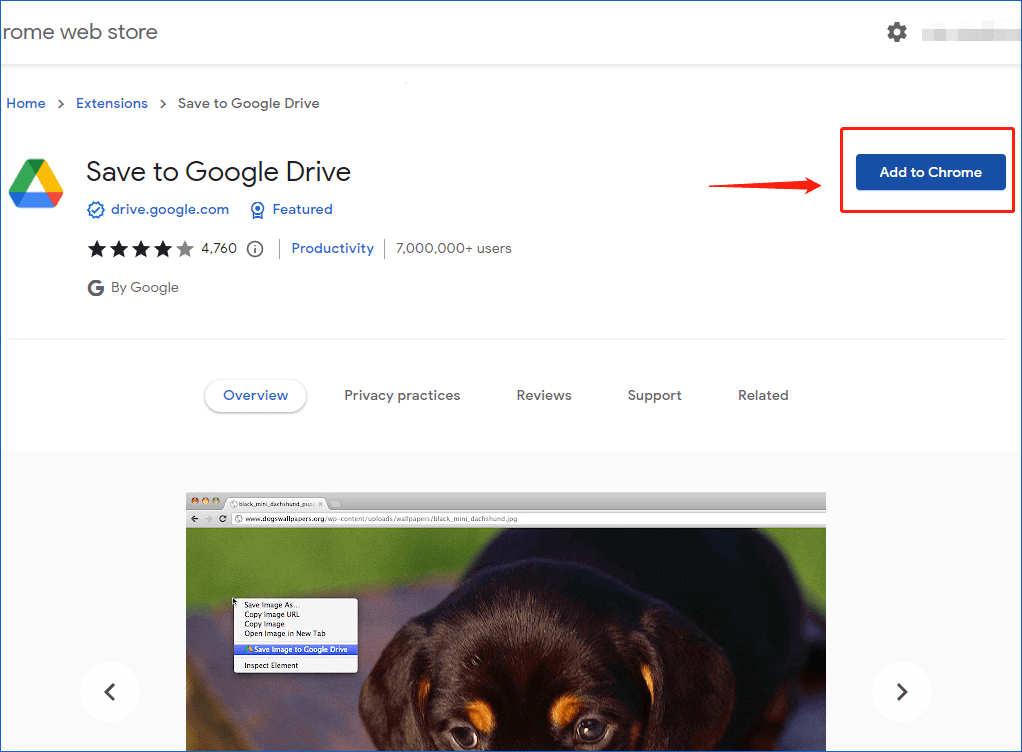Open the Support tab
Viewport: 1022px width, 752px height.
[654, 396]
